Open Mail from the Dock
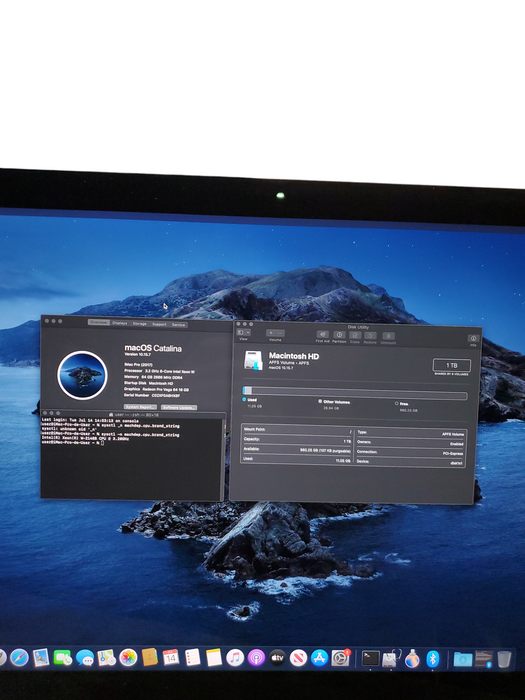The width and height of the screenshot is (525, 700). click(x=41, y=658)
